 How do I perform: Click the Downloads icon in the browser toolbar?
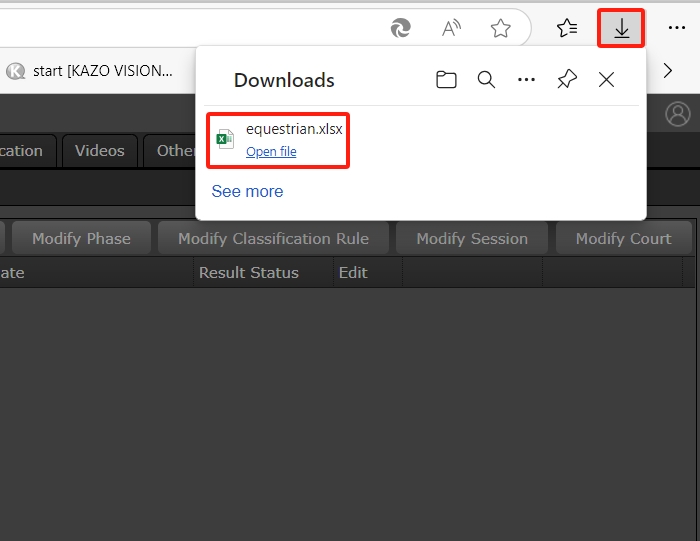coord(621,28)
